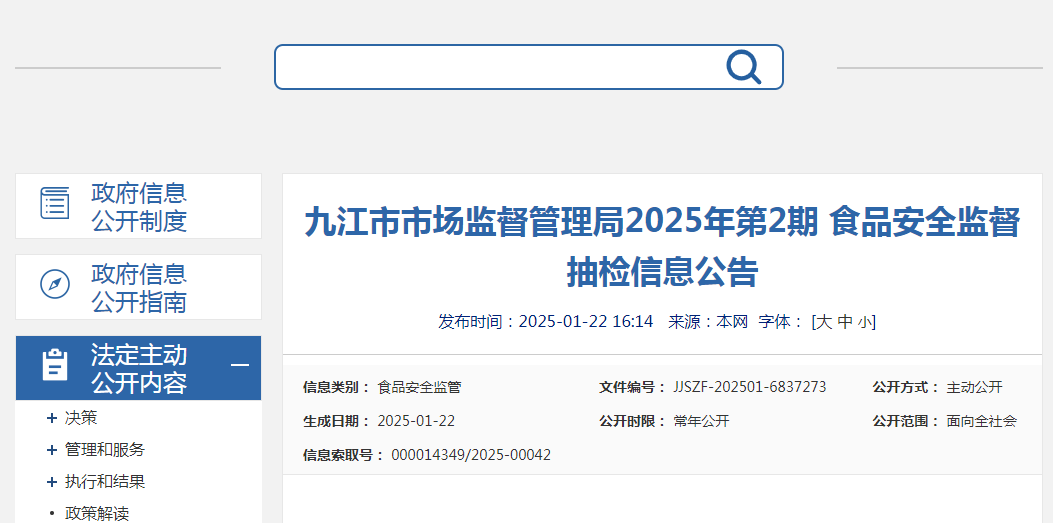Viewport: 1053px width, 523px height.
Task: Open the 政府信息公开制度 menu entry
Action: click(x=138, y=206)
